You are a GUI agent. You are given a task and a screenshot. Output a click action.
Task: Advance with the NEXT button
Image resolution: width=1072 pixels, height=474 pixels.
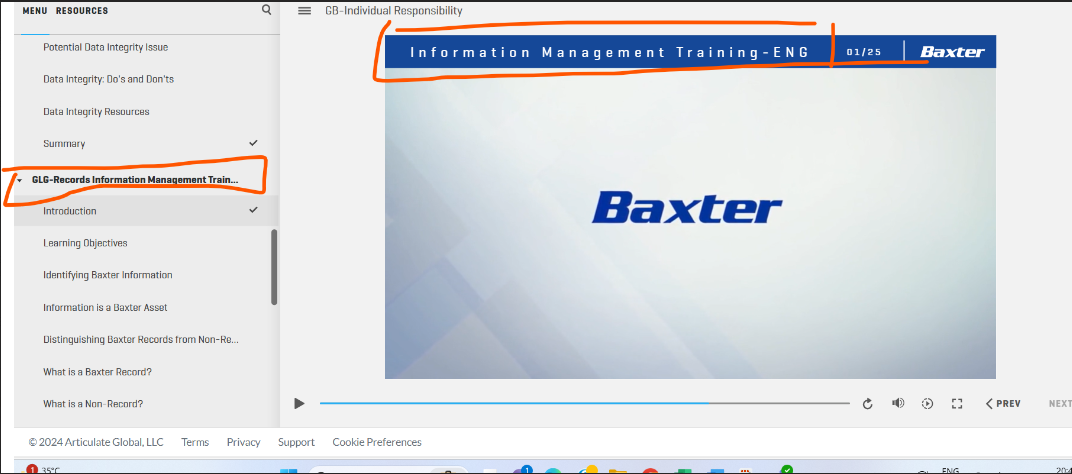[1060, 404]
